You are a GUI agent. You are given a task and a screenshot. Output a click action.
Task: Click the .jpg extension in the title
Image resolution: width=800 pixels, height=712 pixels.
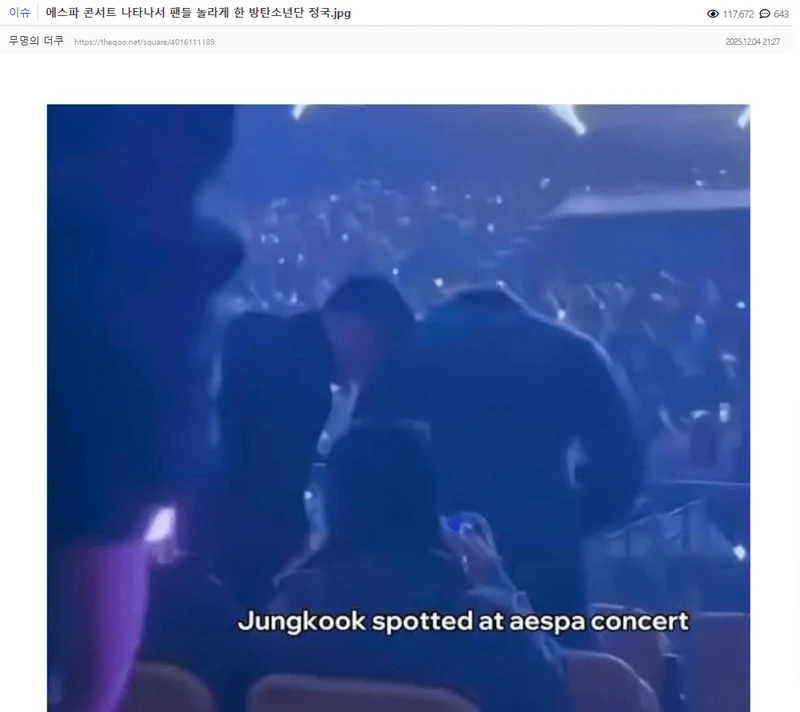(341, 13)
